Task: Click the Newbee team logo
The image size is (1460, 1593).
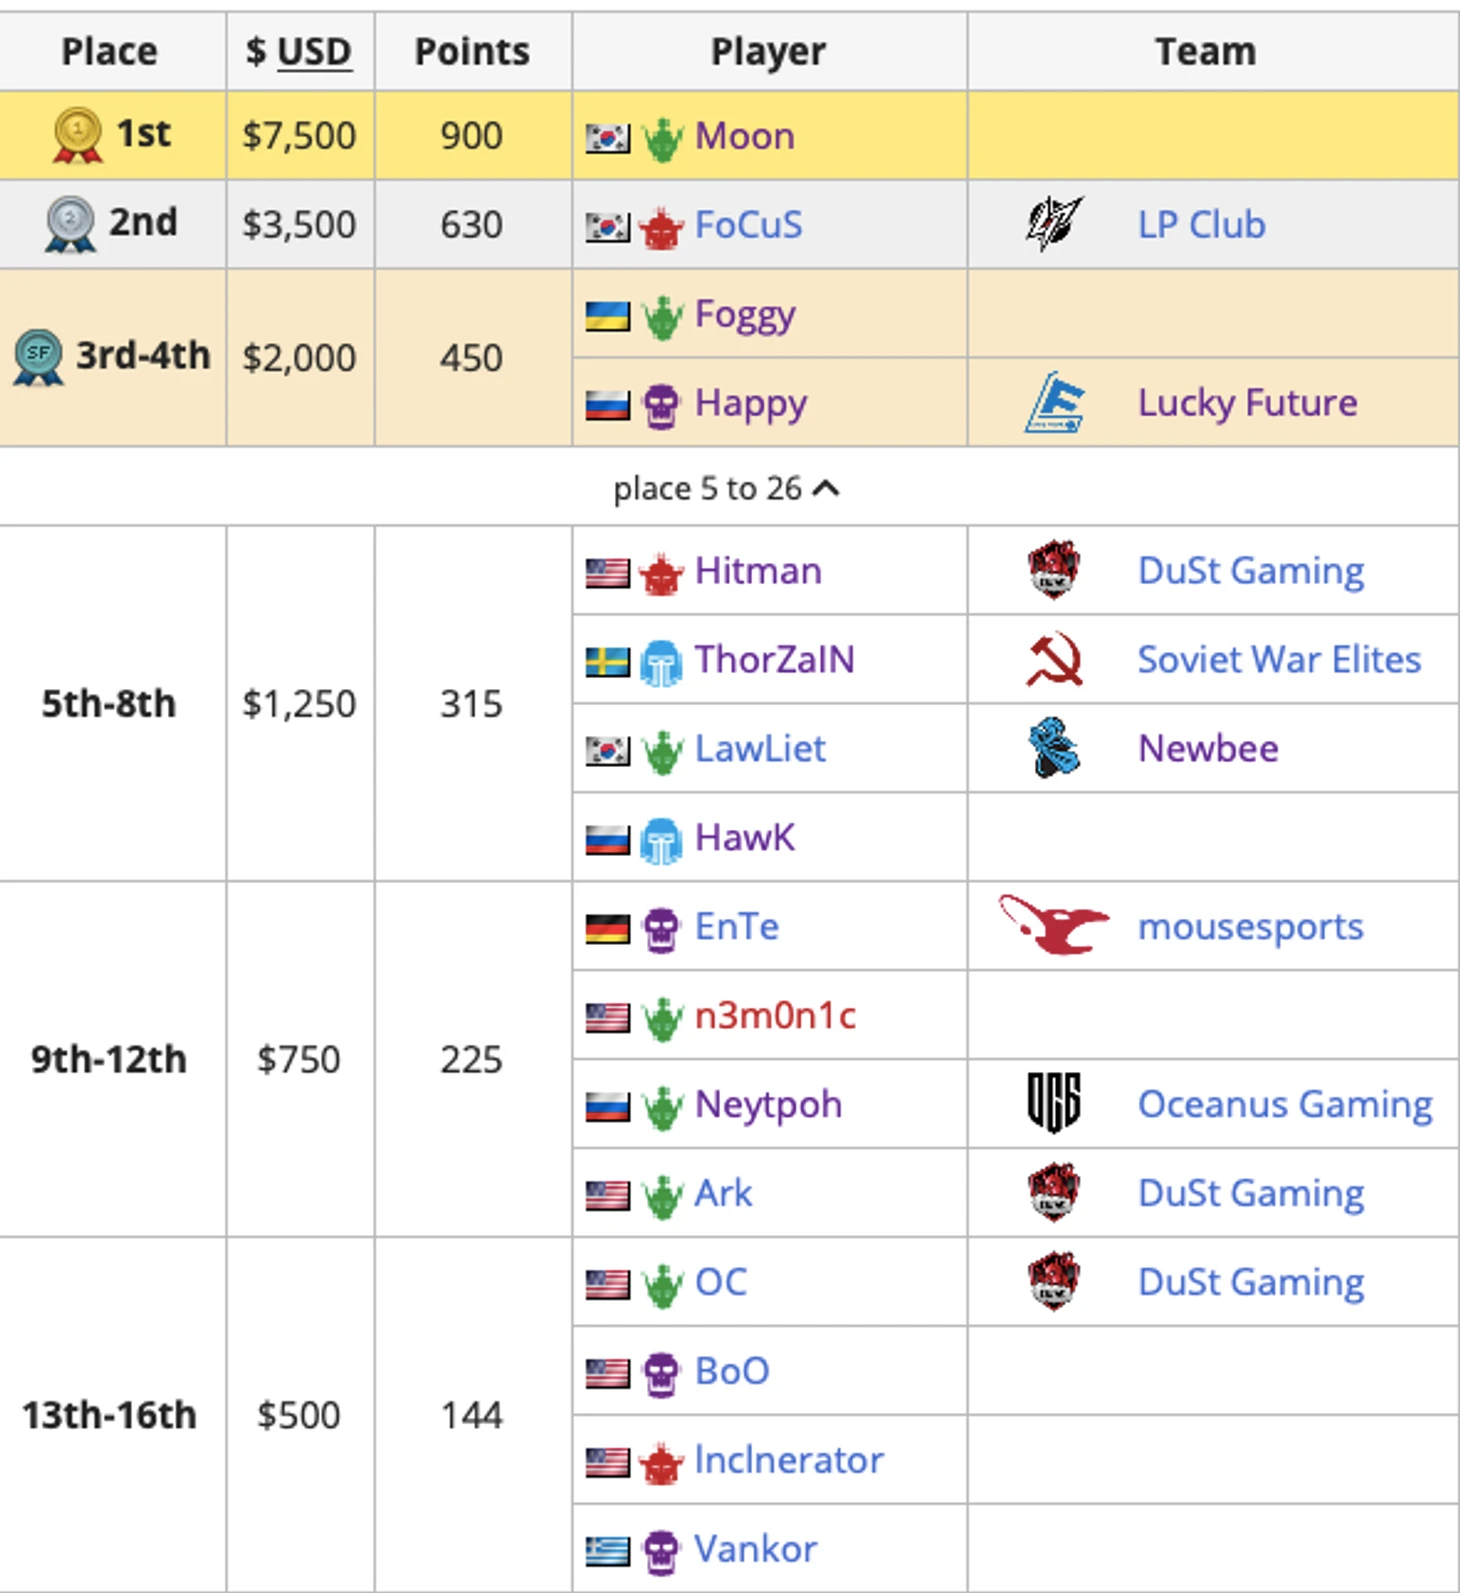Action: 1054,748
